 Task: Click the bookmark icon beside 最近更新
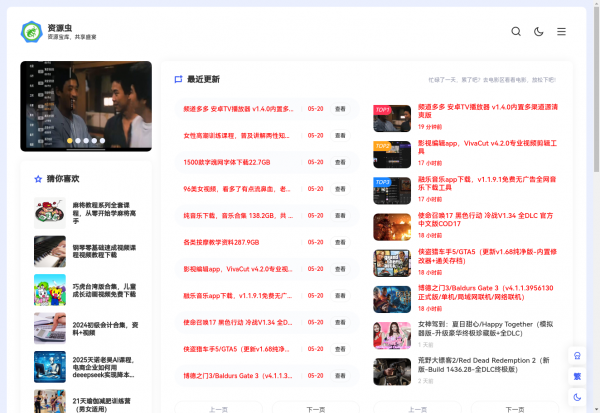pyautogui.click(x=178, y=79)
